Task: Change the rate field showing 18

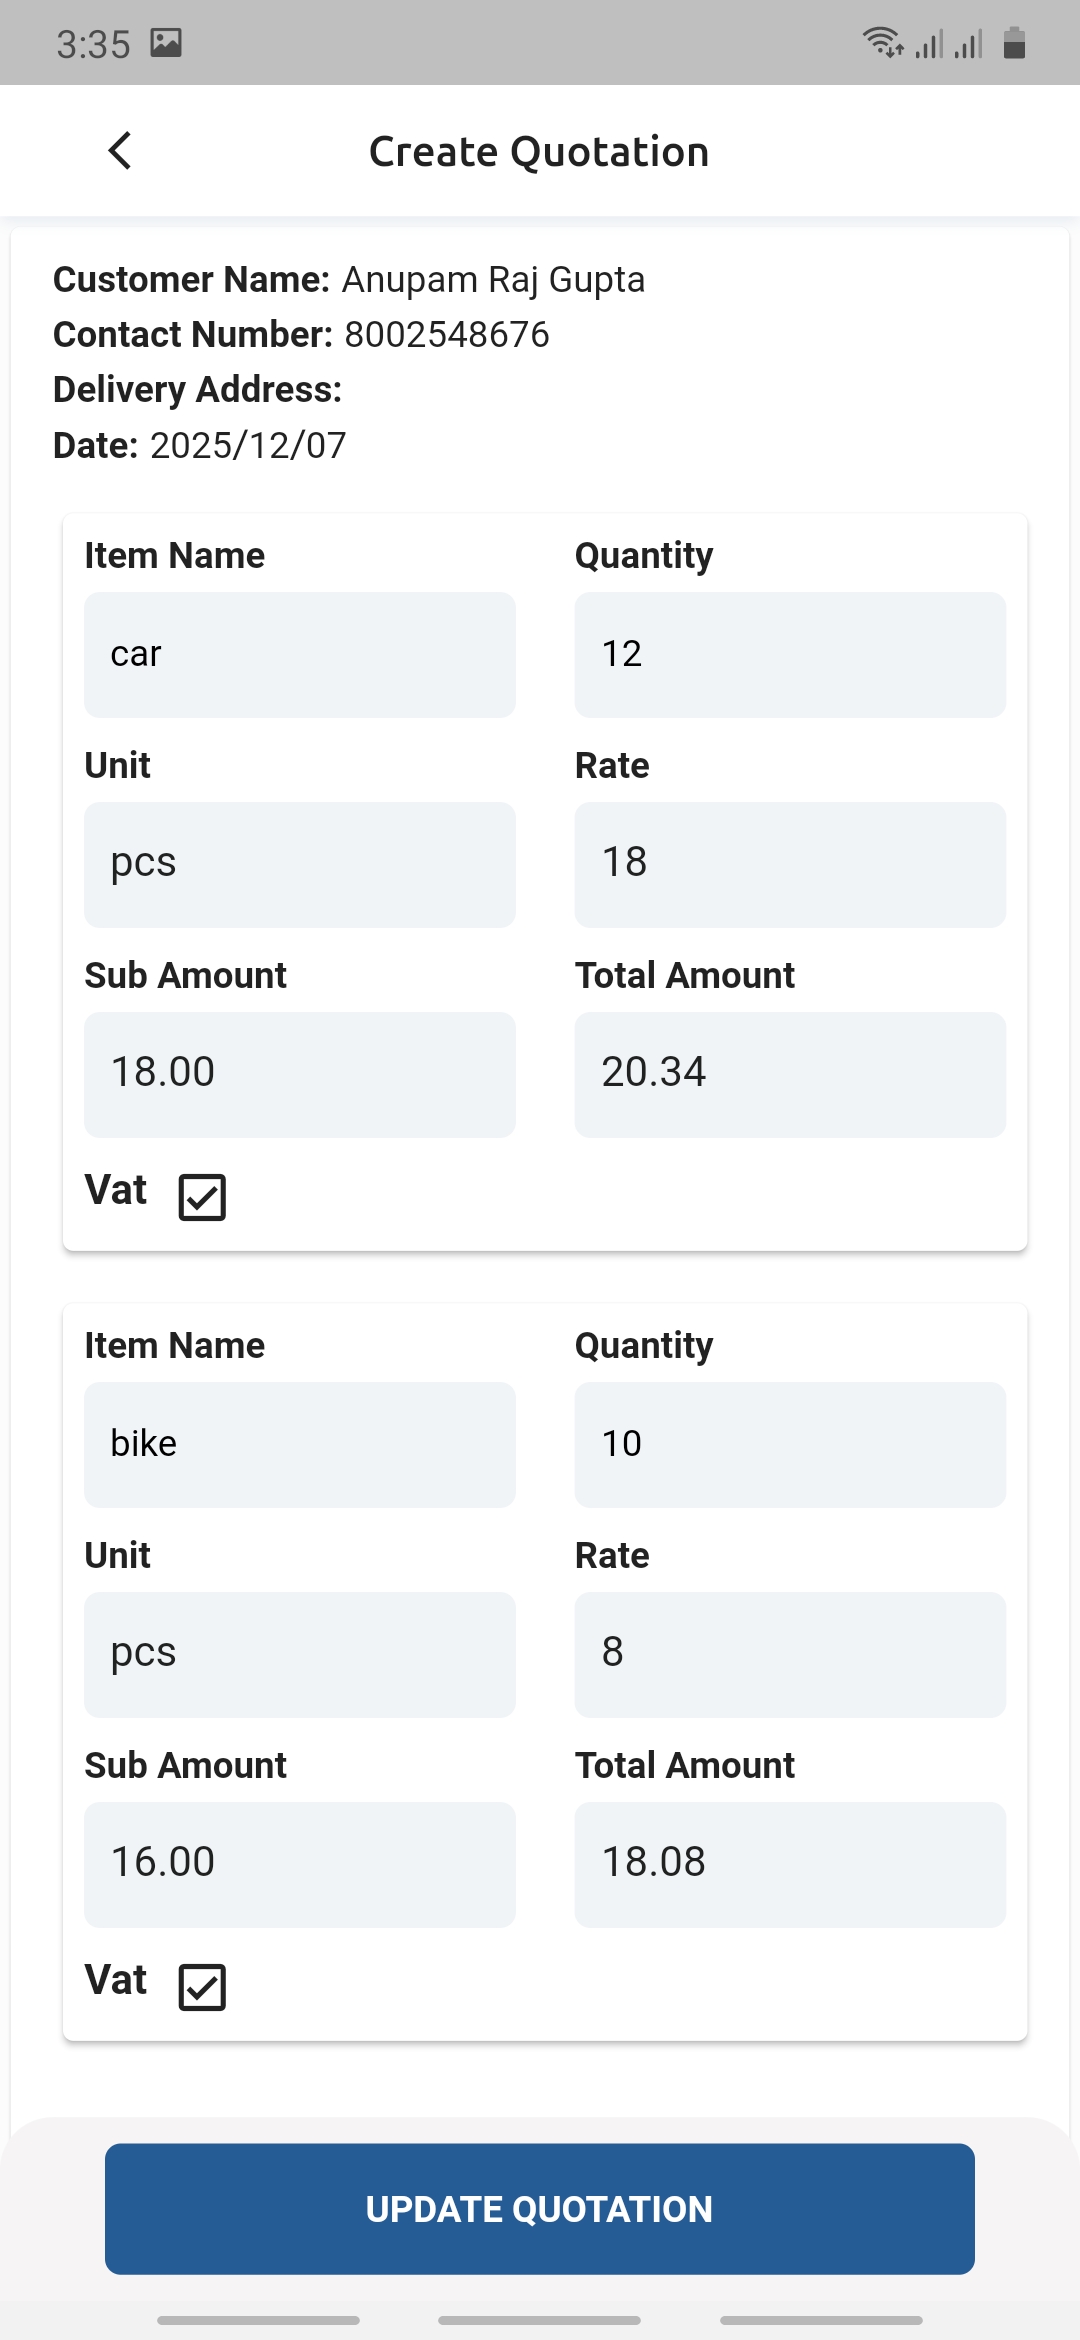Action: [790, 865]
